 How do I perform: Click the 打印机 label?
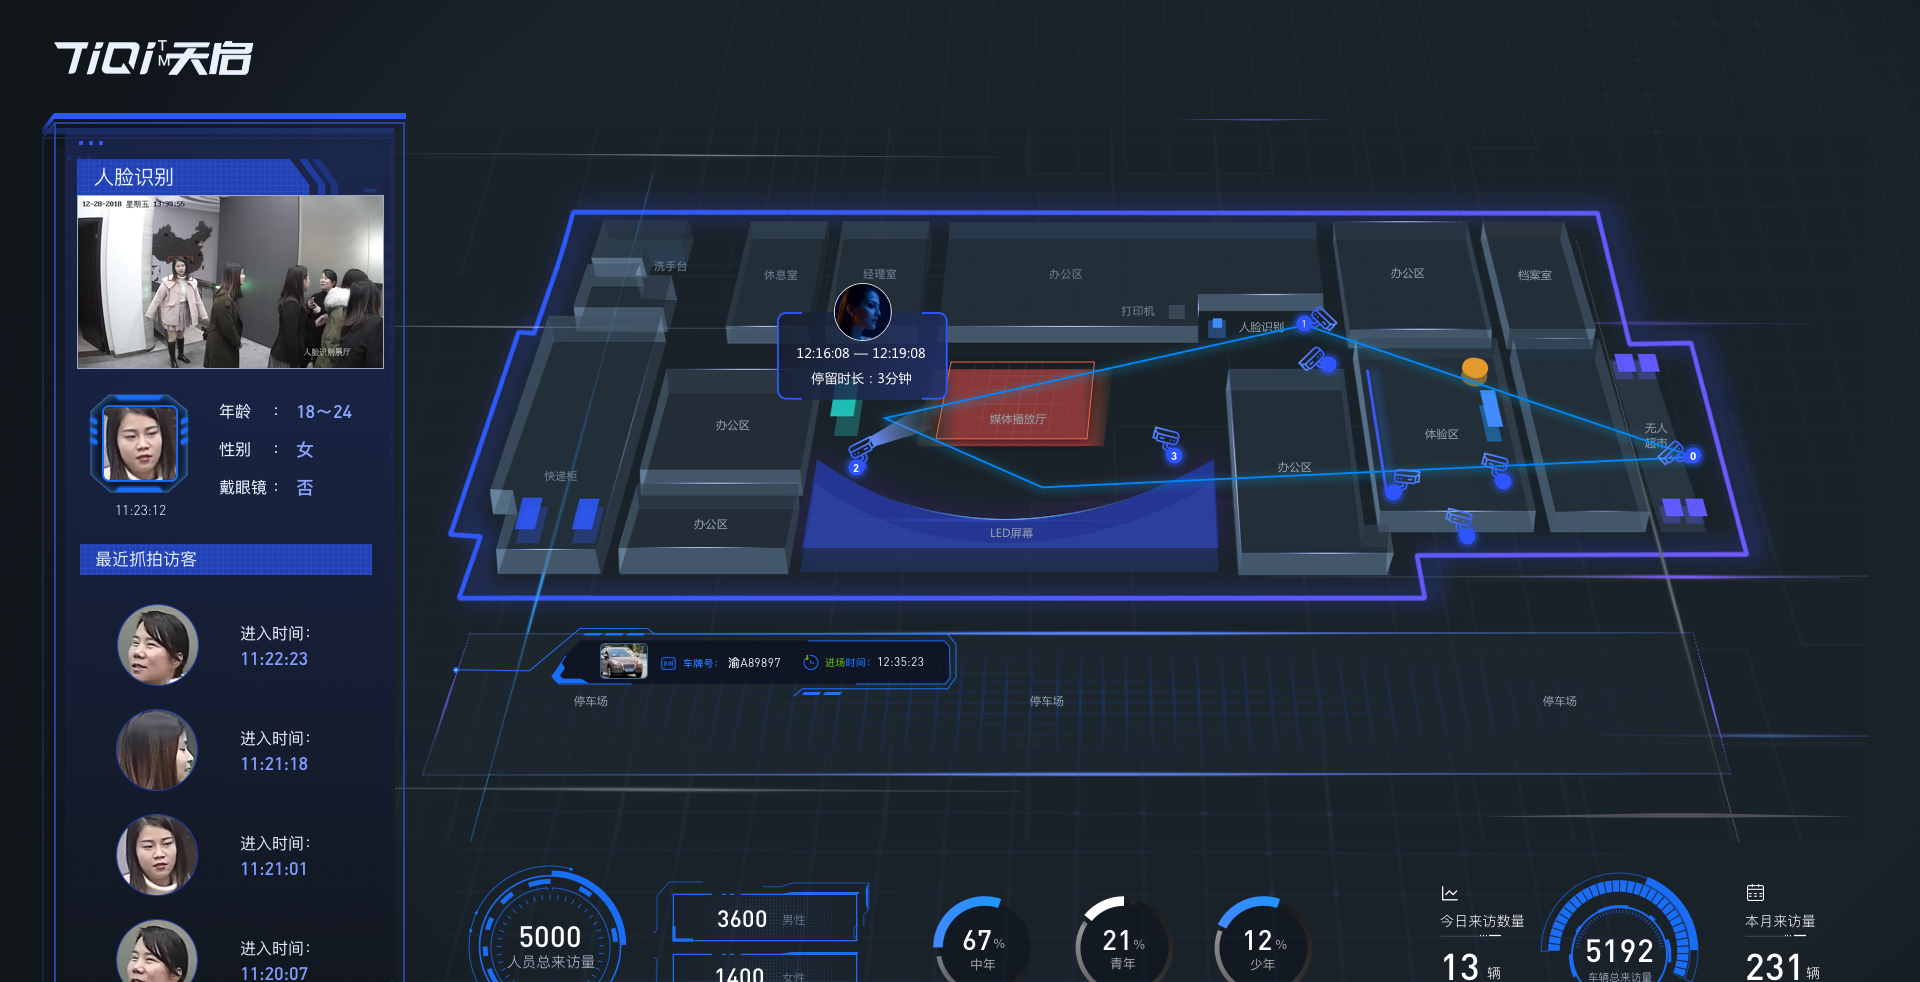click(1138, 311)
